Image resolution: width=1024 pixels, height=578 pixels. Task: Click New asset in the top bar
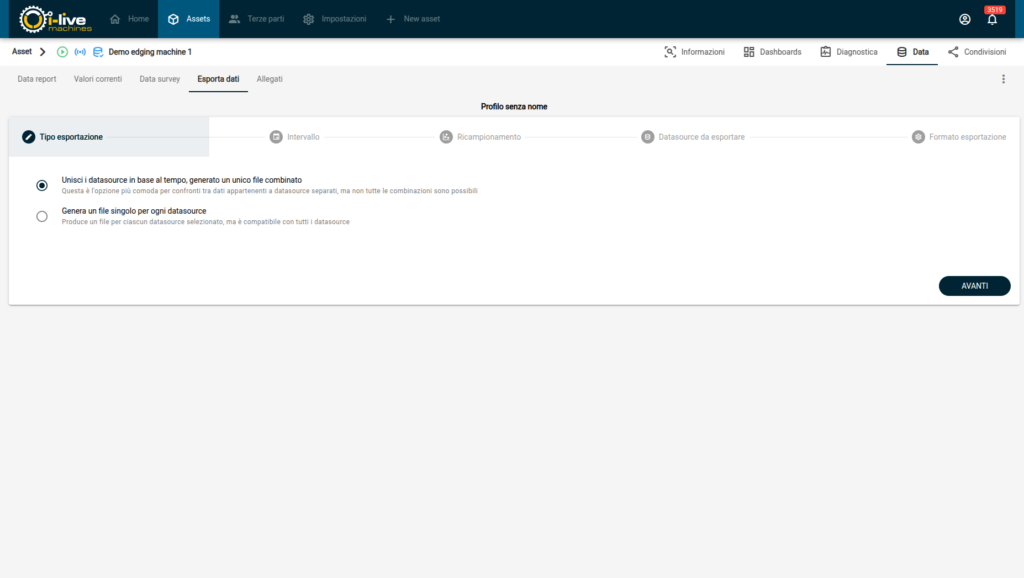412,19
